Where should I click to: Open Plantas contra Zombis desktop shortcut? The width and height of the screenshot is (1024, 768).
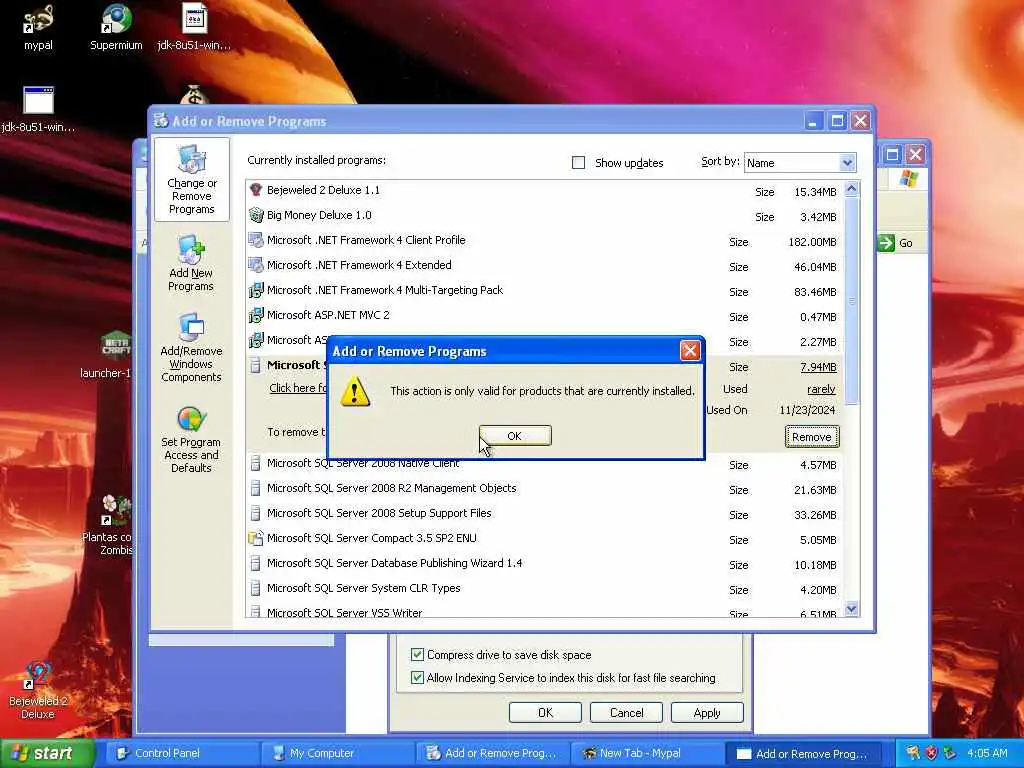click(107, 526)
